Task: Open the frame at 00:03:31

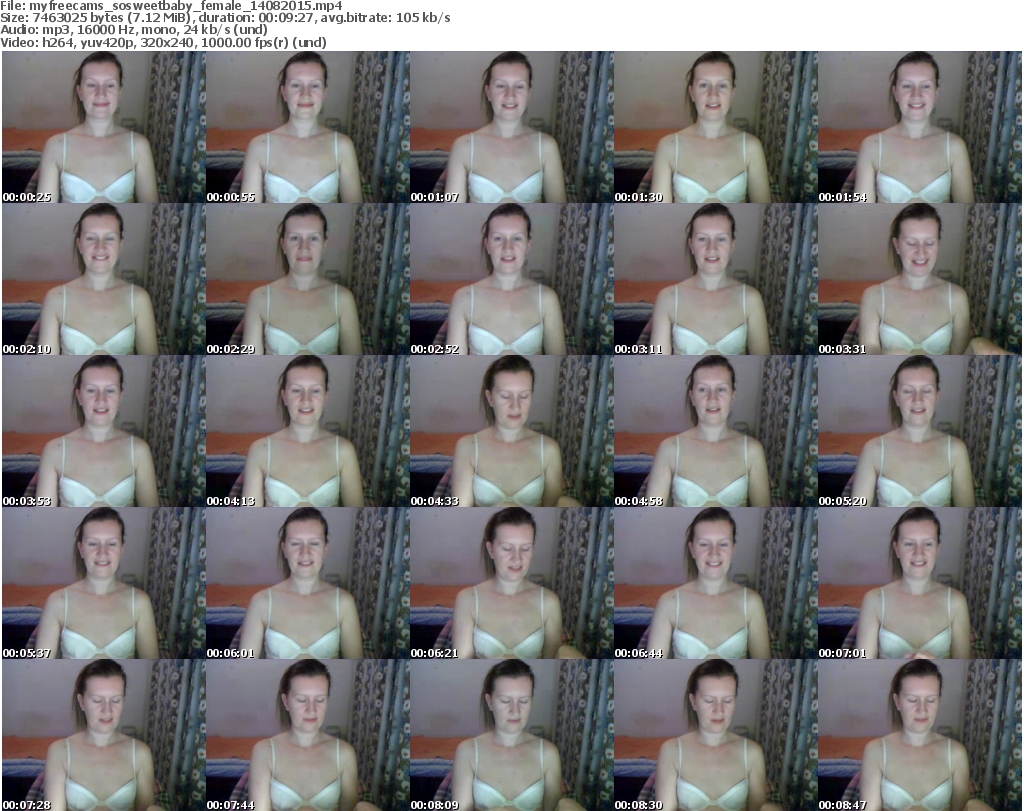Action: (920, 279)
